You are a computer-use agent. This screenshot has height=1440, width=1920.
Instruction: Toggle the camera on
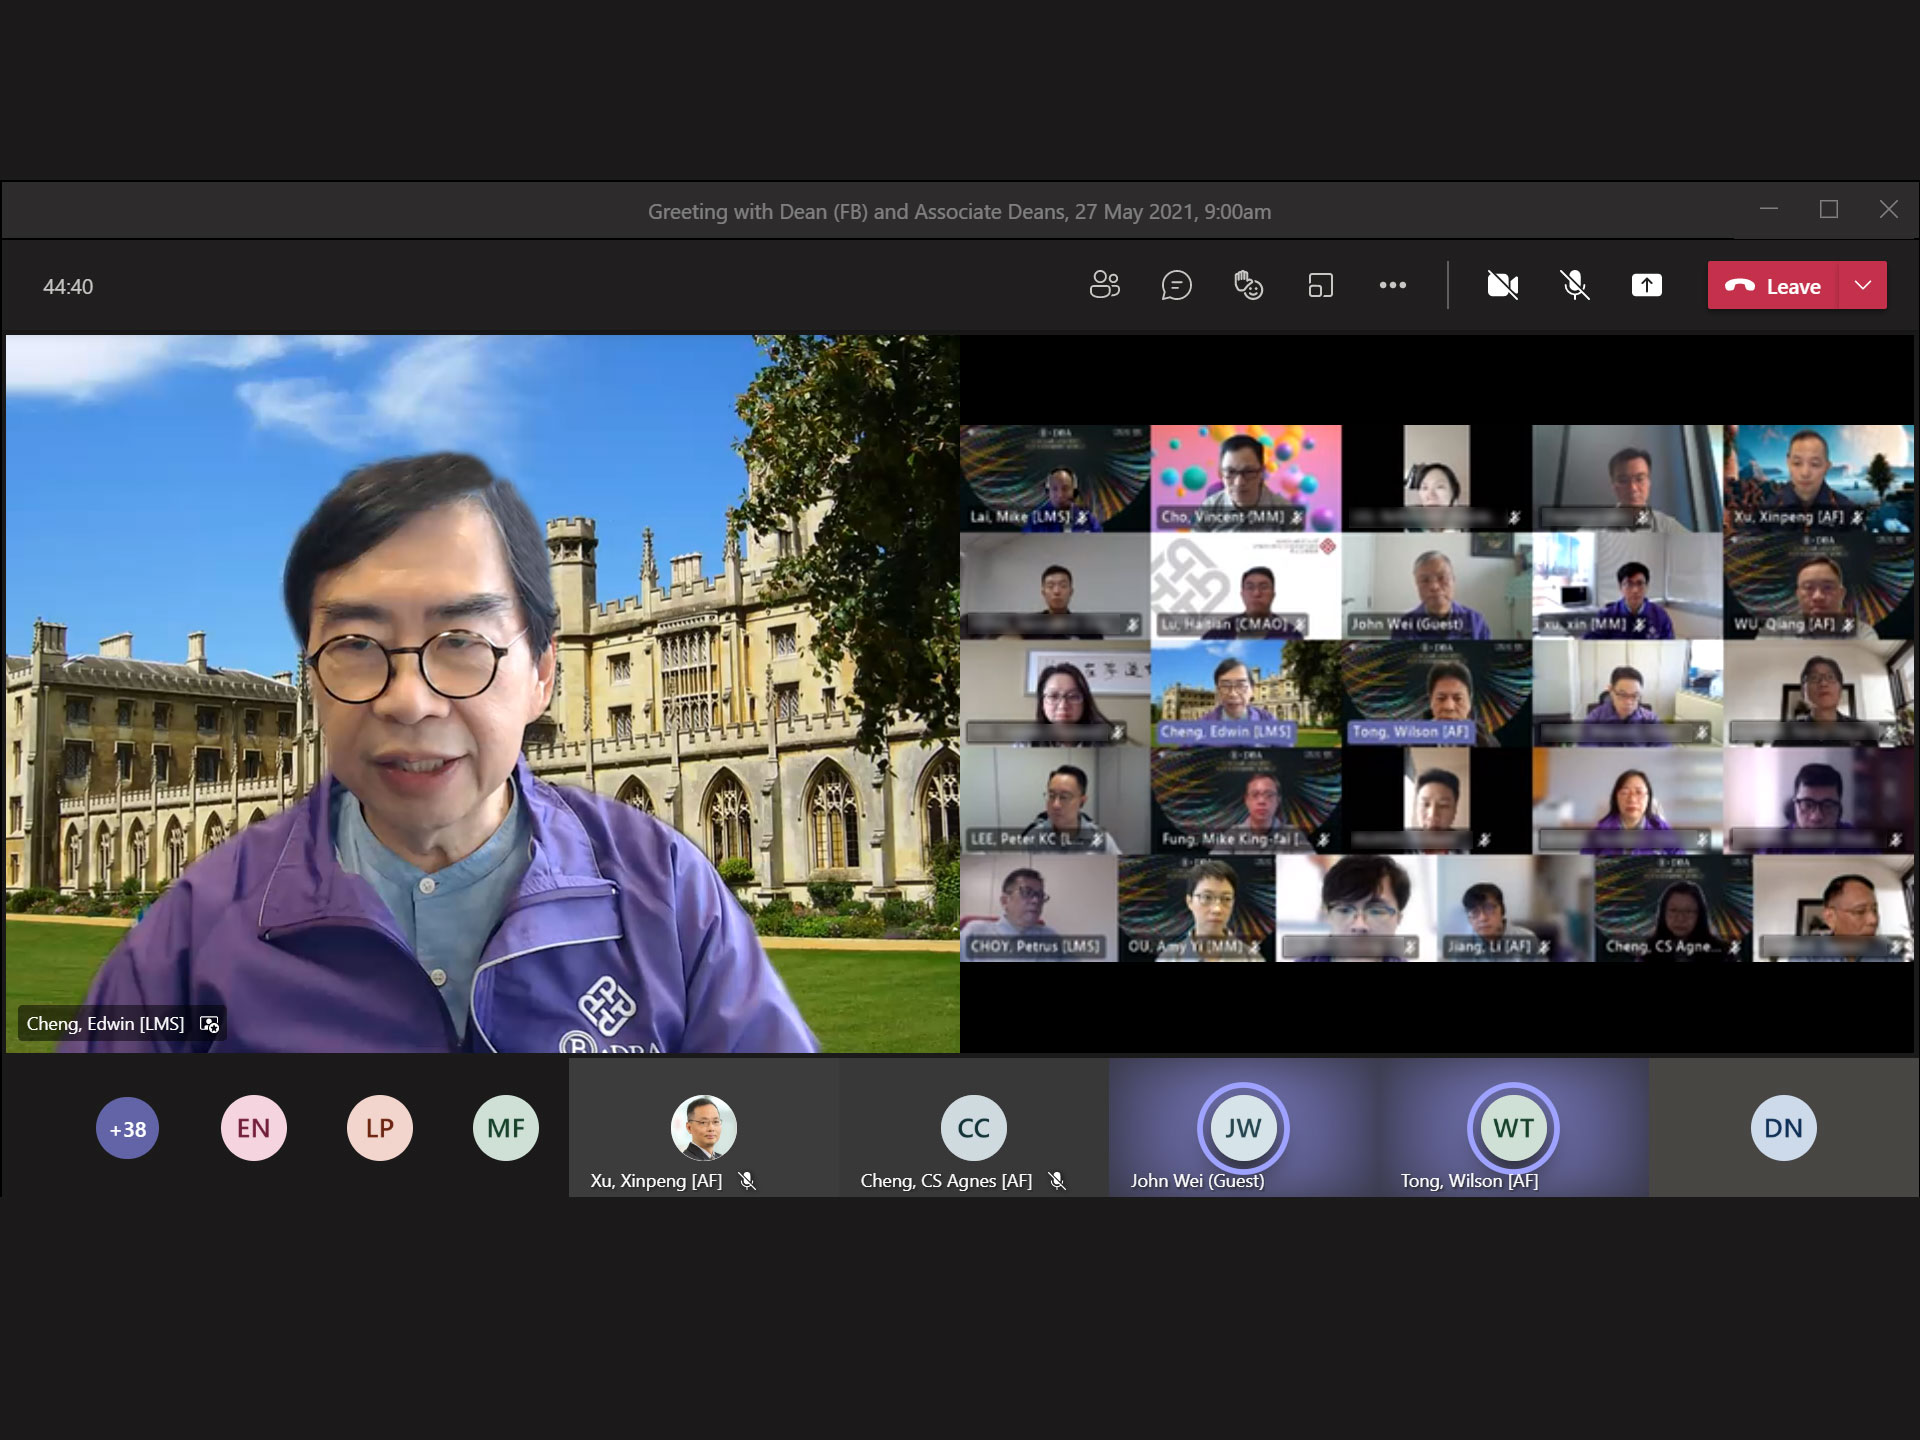pyautogui.click(x=1502, y=286)
